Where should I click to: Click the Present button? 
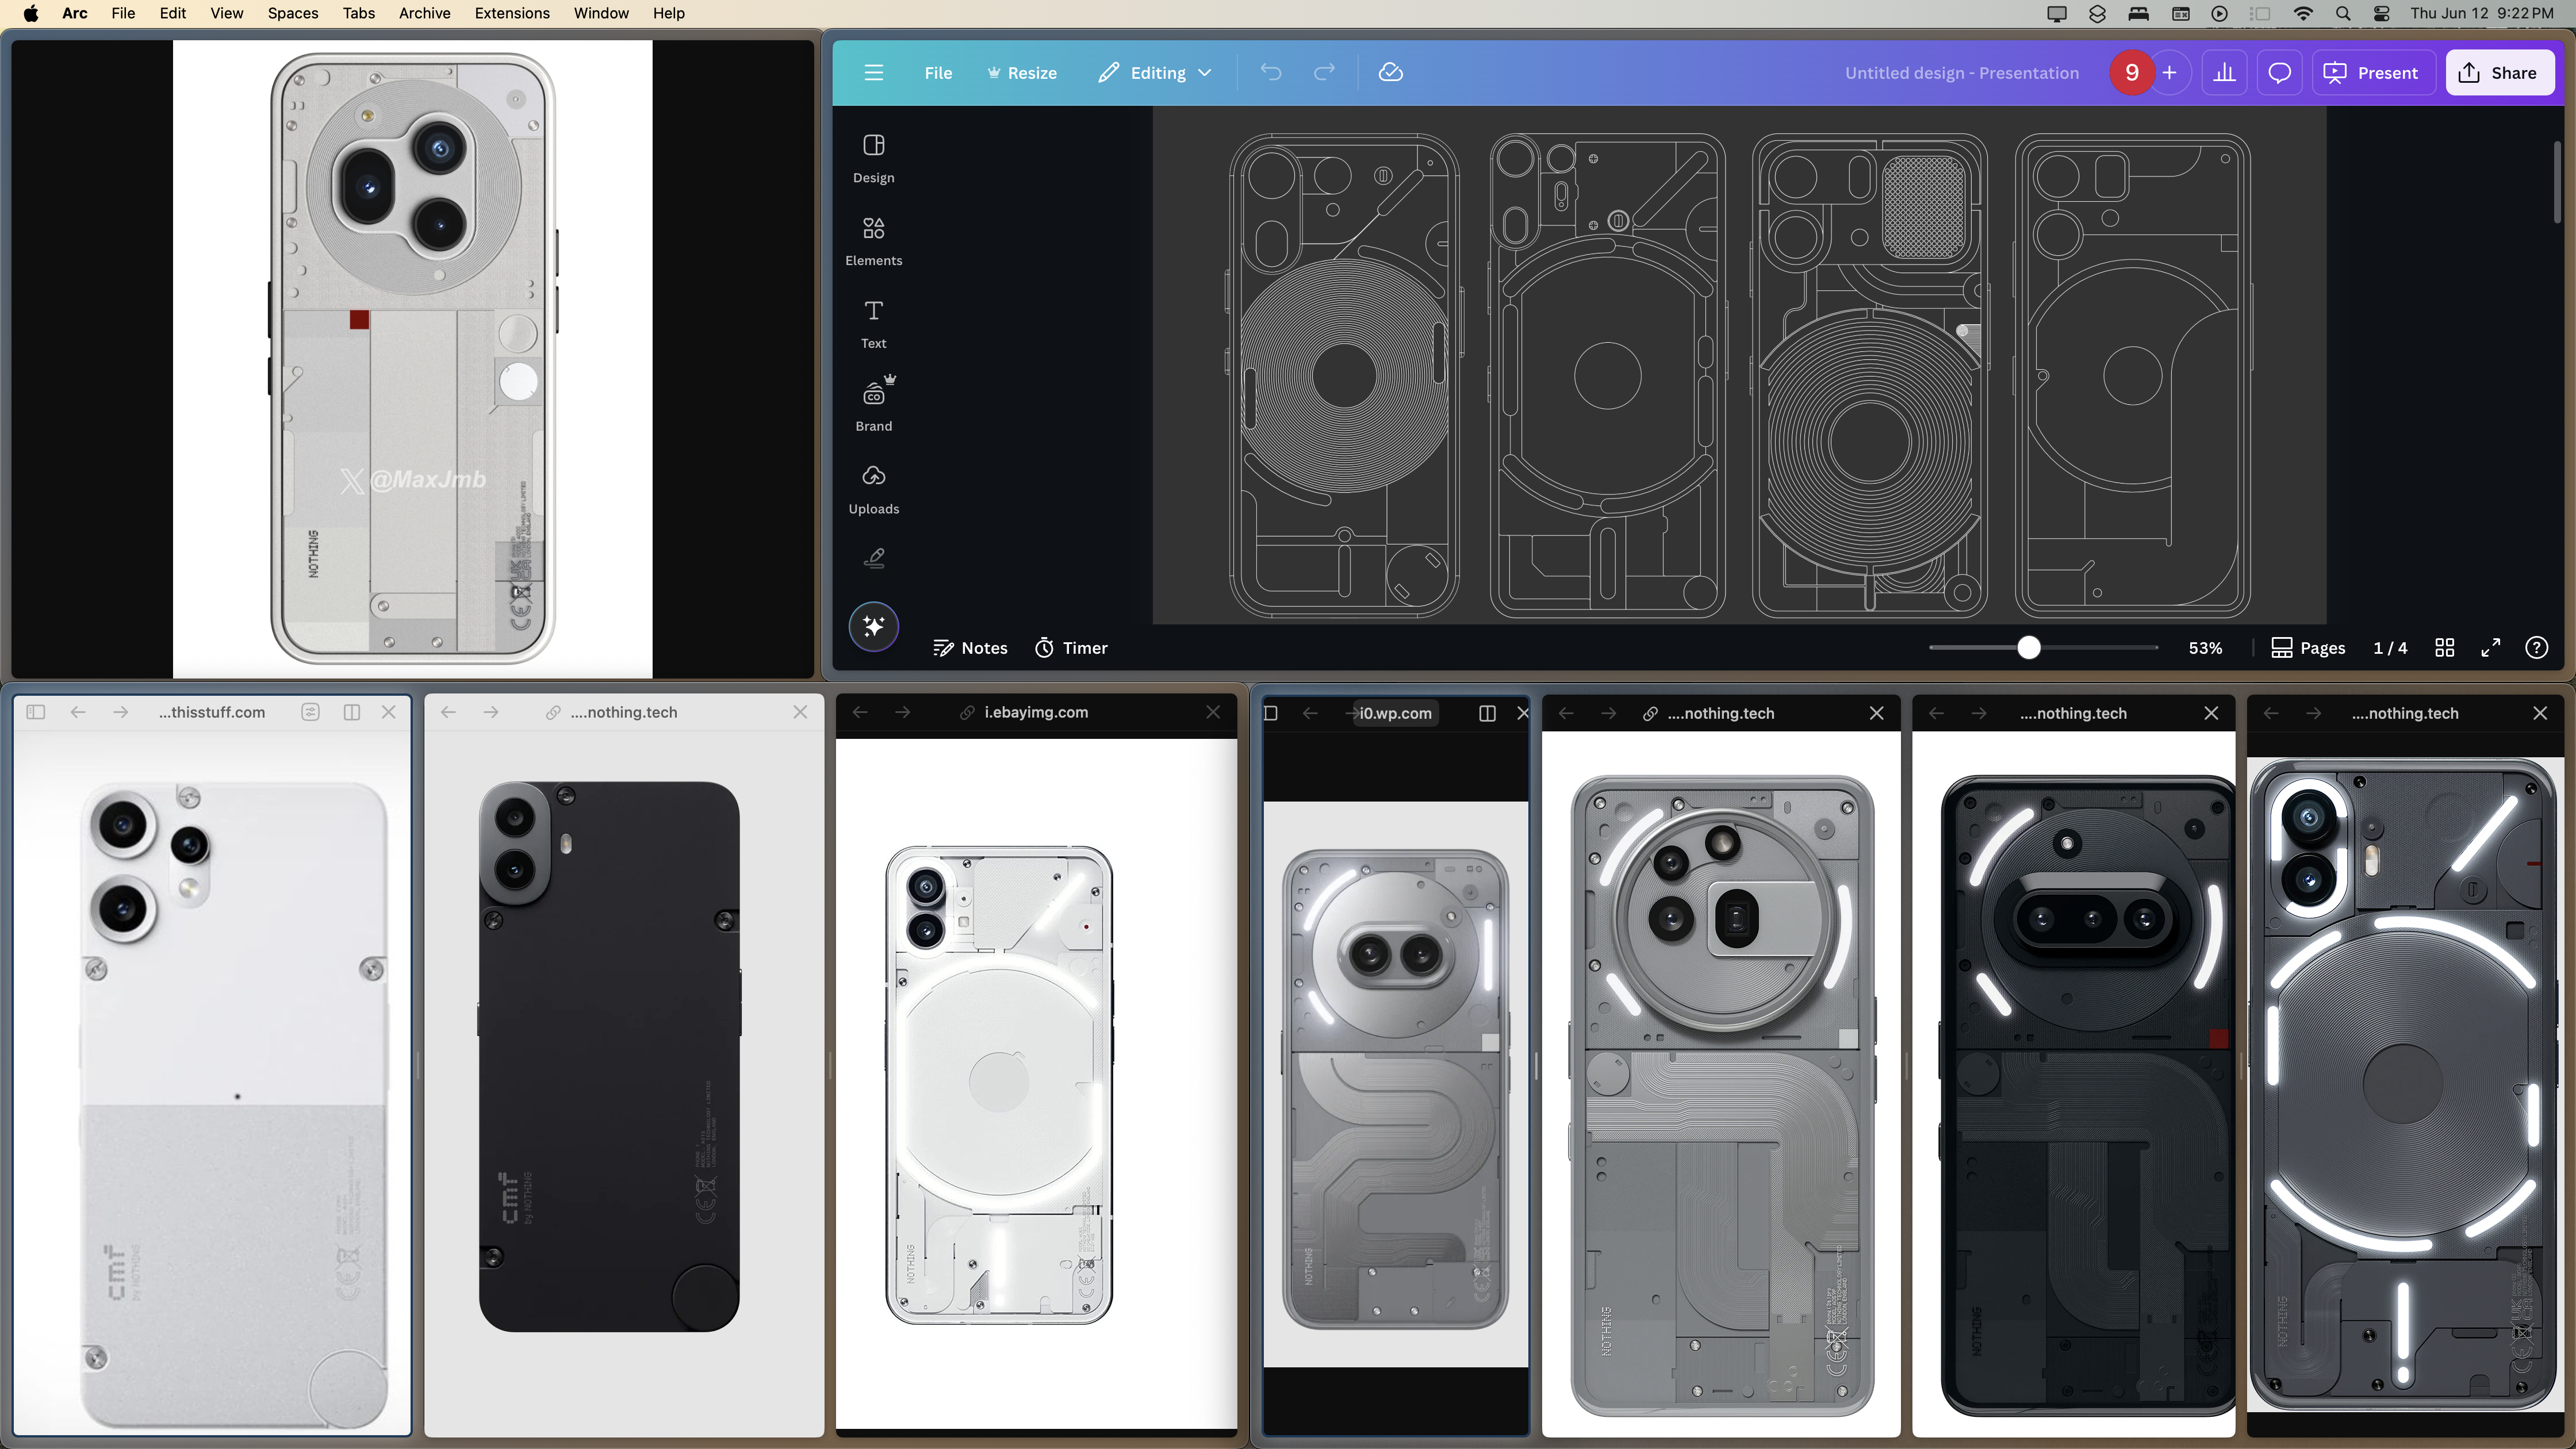click(2373, 72)
